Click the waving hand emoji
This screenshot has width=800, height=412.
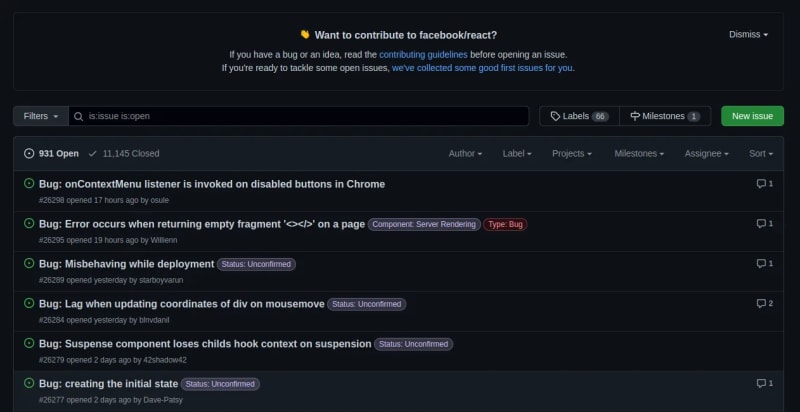[x=305, y=35]
